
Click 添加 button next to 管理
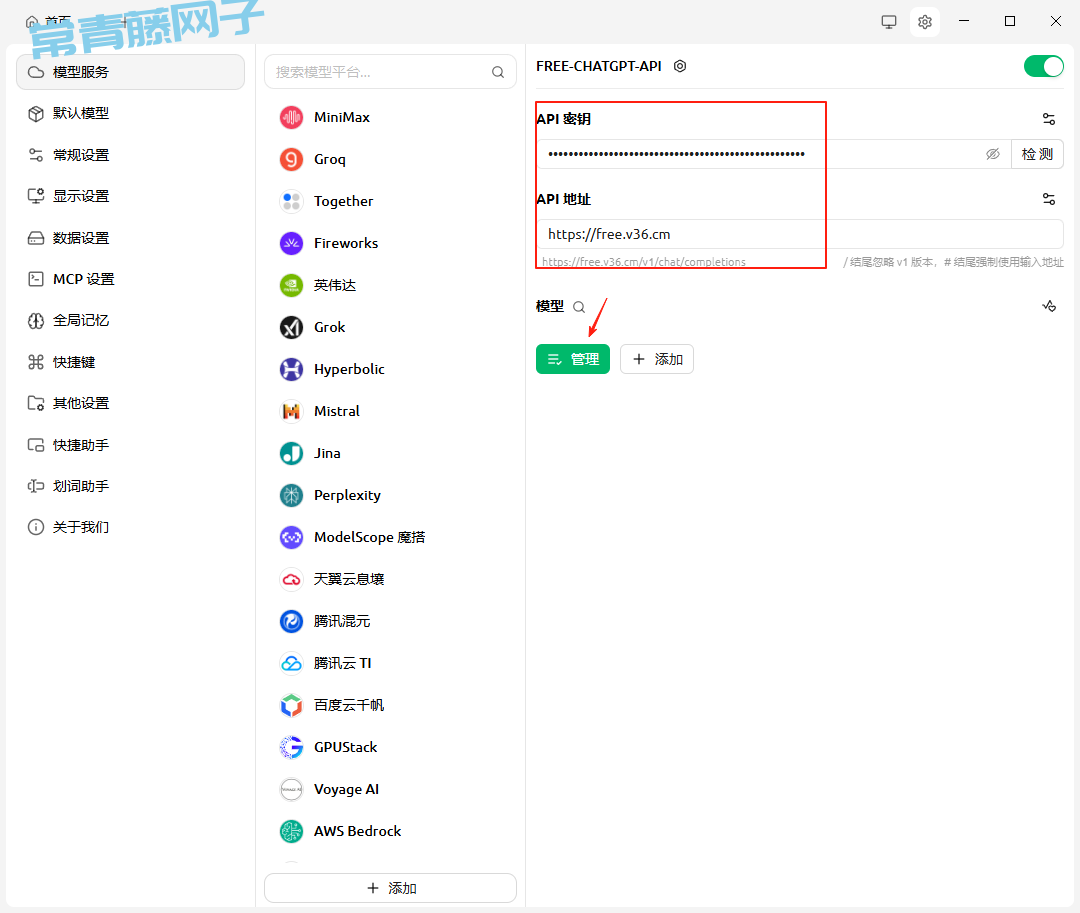(x=657, y=359)
